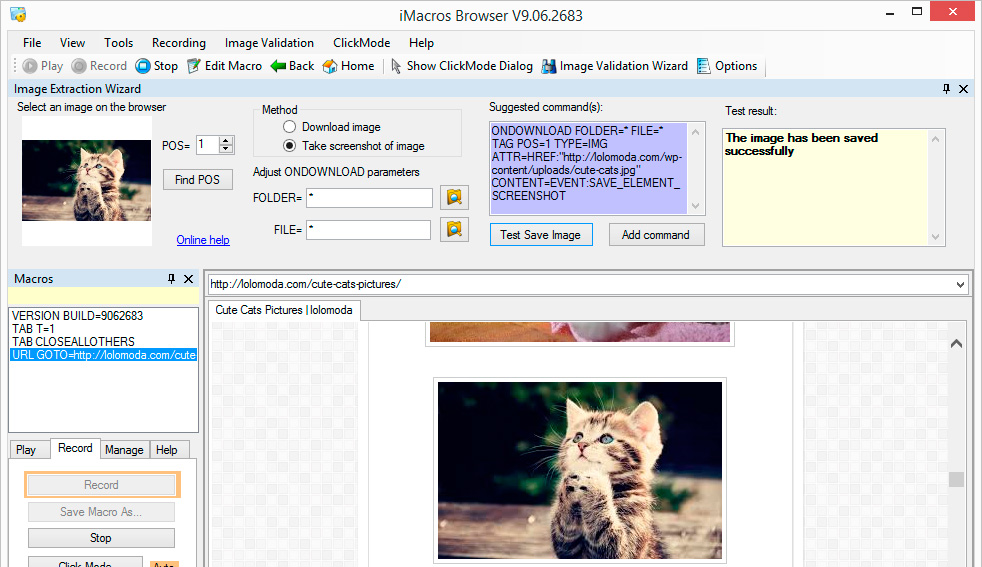Click the Stop toolbar icon
The image size is (982, 567).
coord(143,66)
